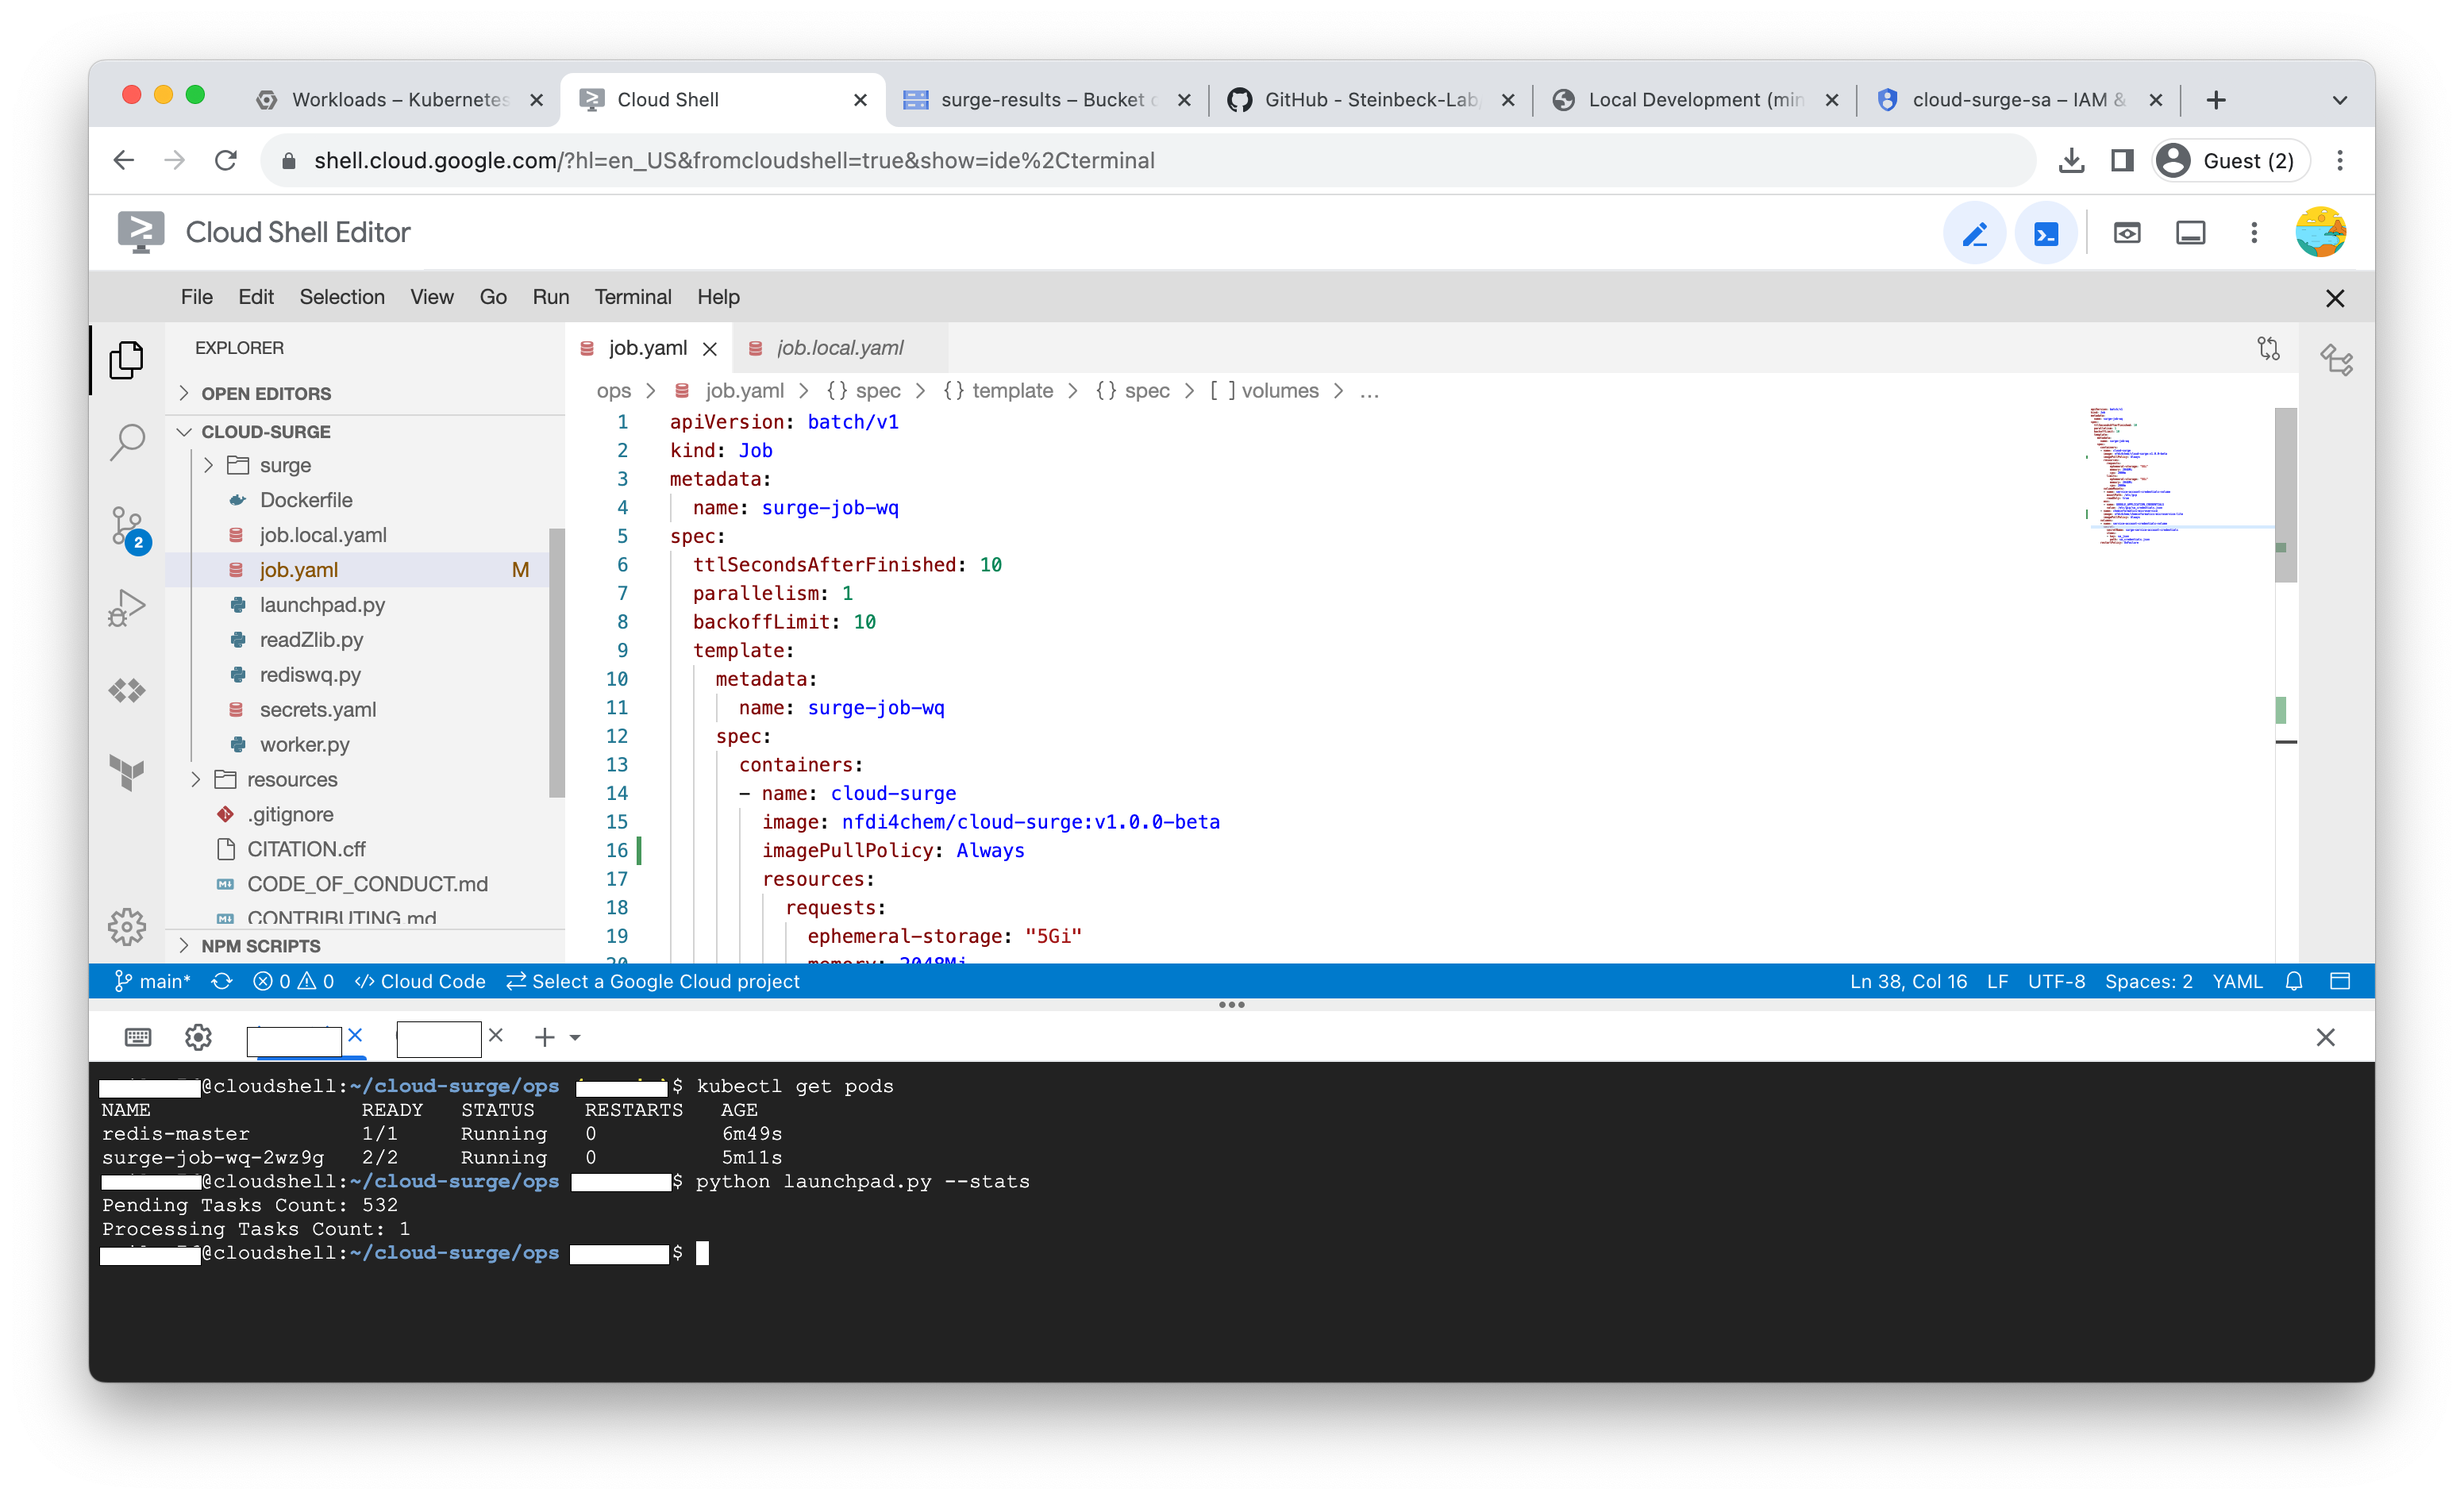Screen dimensions: 2464x1500
Task: Open the tab search dropdown chevron
Action: coord(2339,99)
